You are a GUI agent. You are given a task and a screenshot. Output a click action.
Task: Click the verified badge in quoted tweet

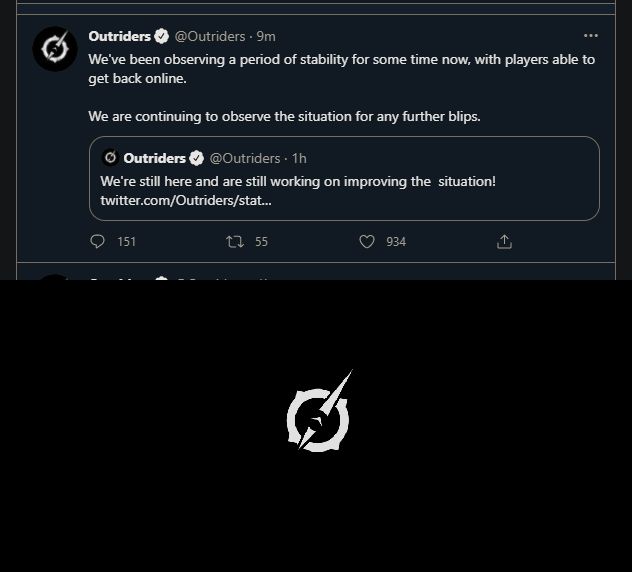coord(196,158)
